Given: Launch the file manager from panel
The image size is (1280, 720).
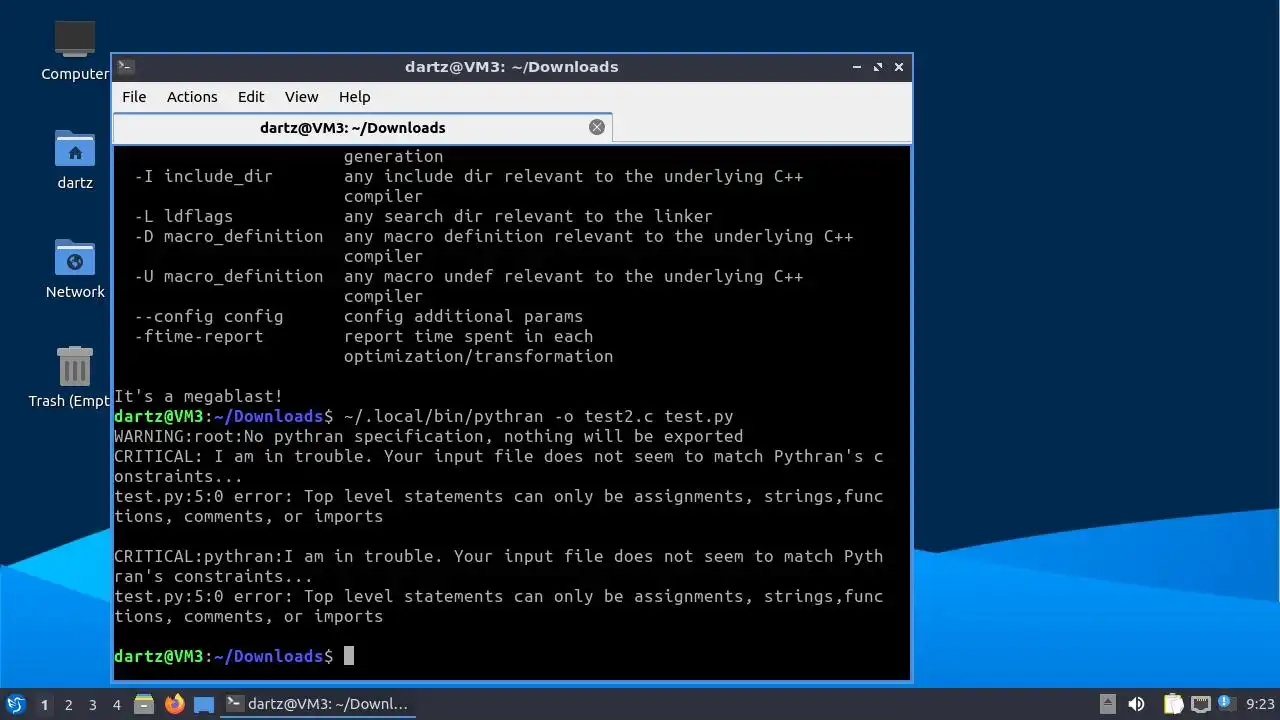Looking at the screenshot, I should (144, 704).
